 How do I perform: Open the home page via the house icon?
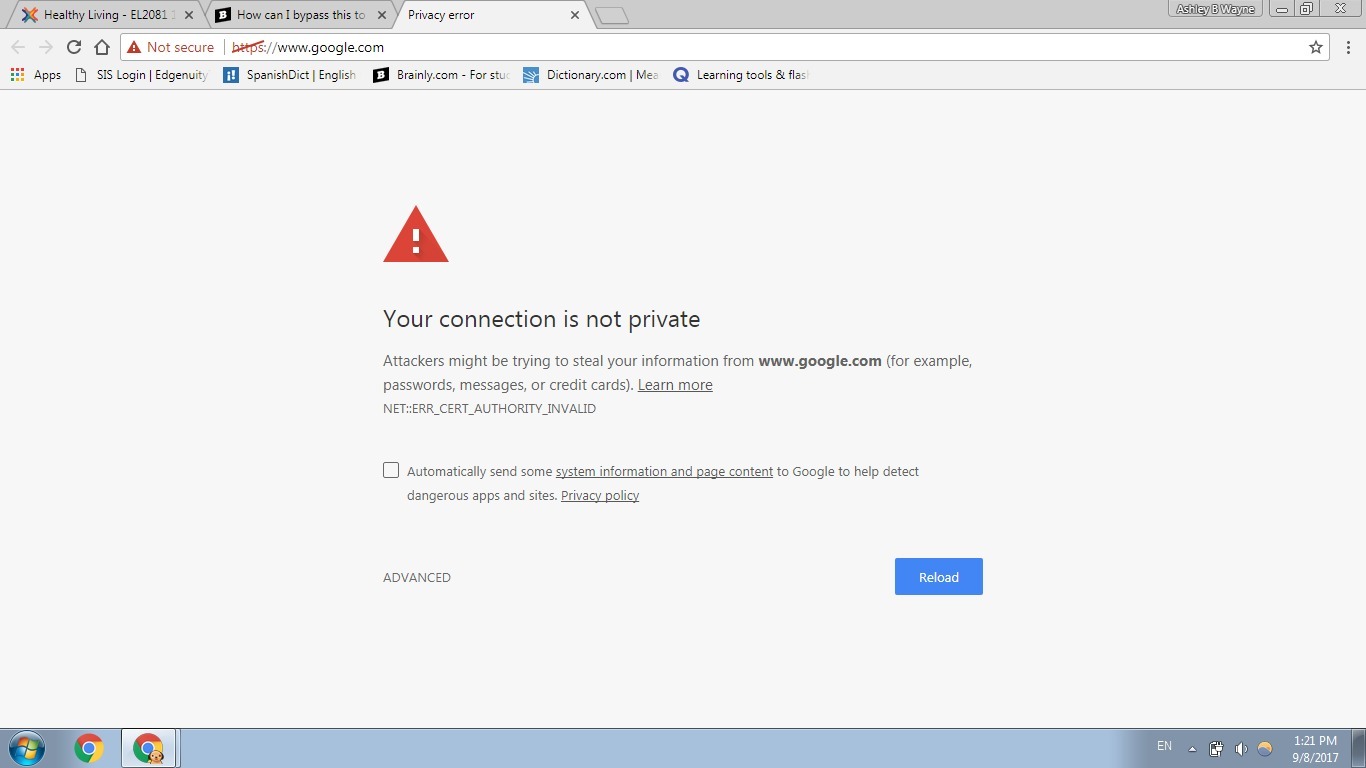[x=101, y=47]
